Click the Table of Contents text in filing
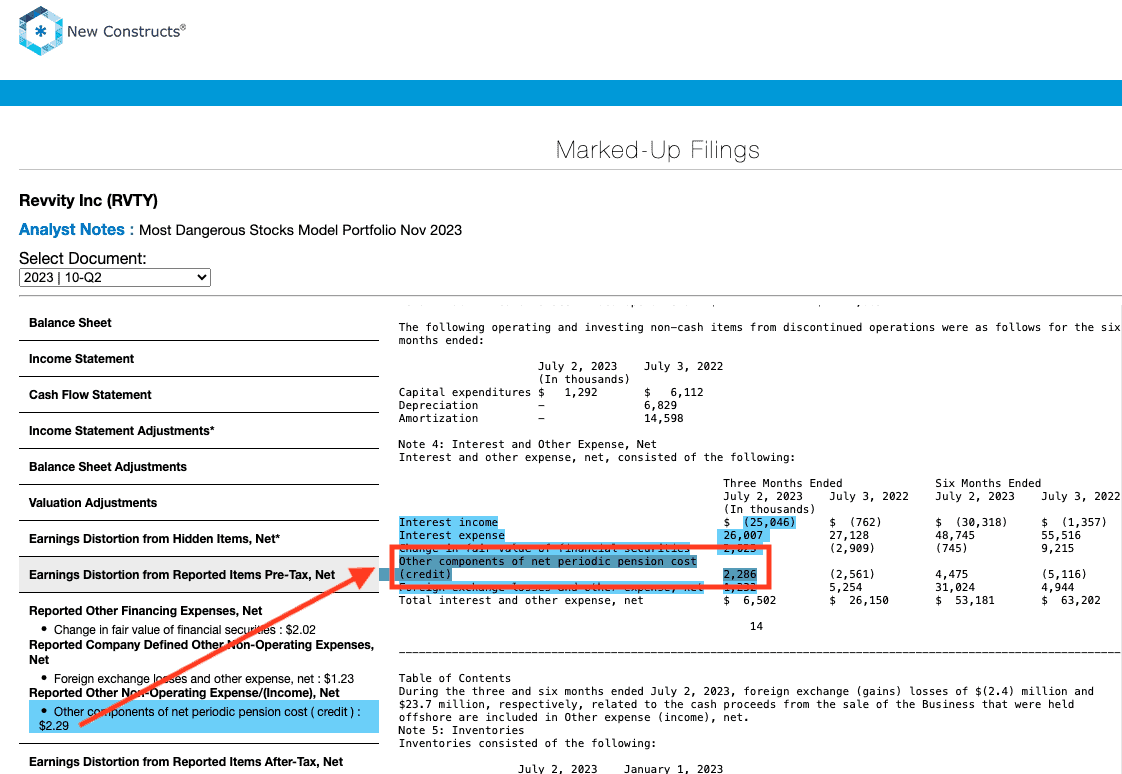1122x774 pixels. point(454,678)
